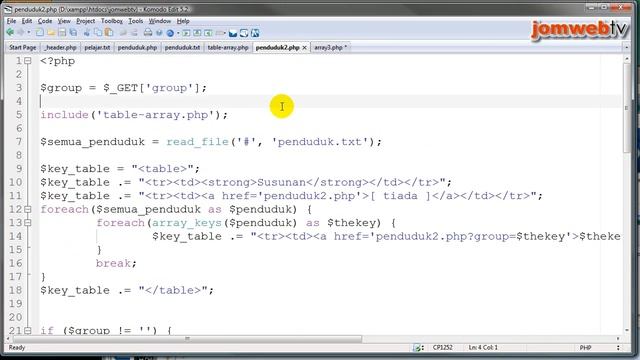Image resolution: width=640 pixels, height=360 pixels.
Task: Open the tab list dropdown arrow
Action: (x=627, y=48)
